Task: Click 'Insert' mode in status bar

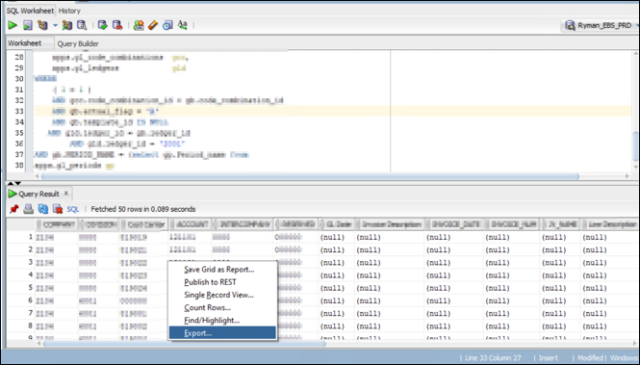Action: click(548, 358)
